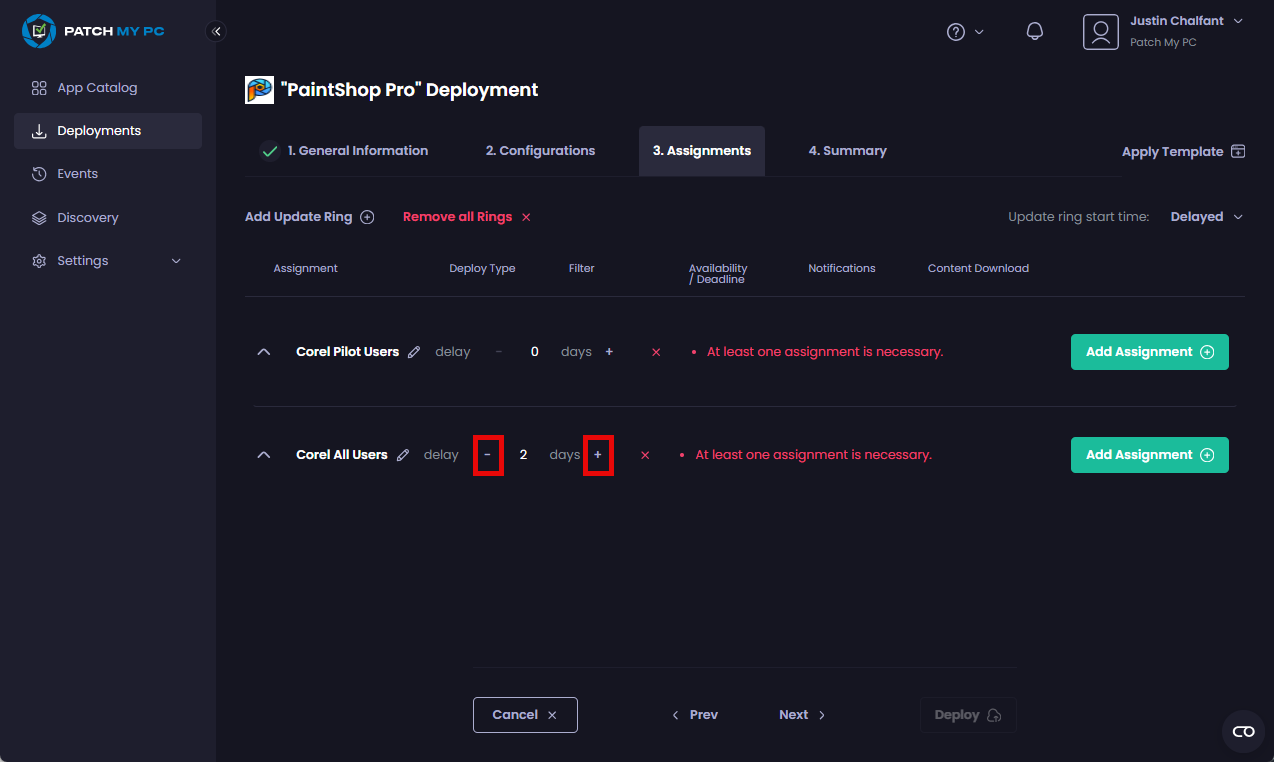Open the notification bell
This screenshot has width=1274, height=762.
click(1034, 31)
